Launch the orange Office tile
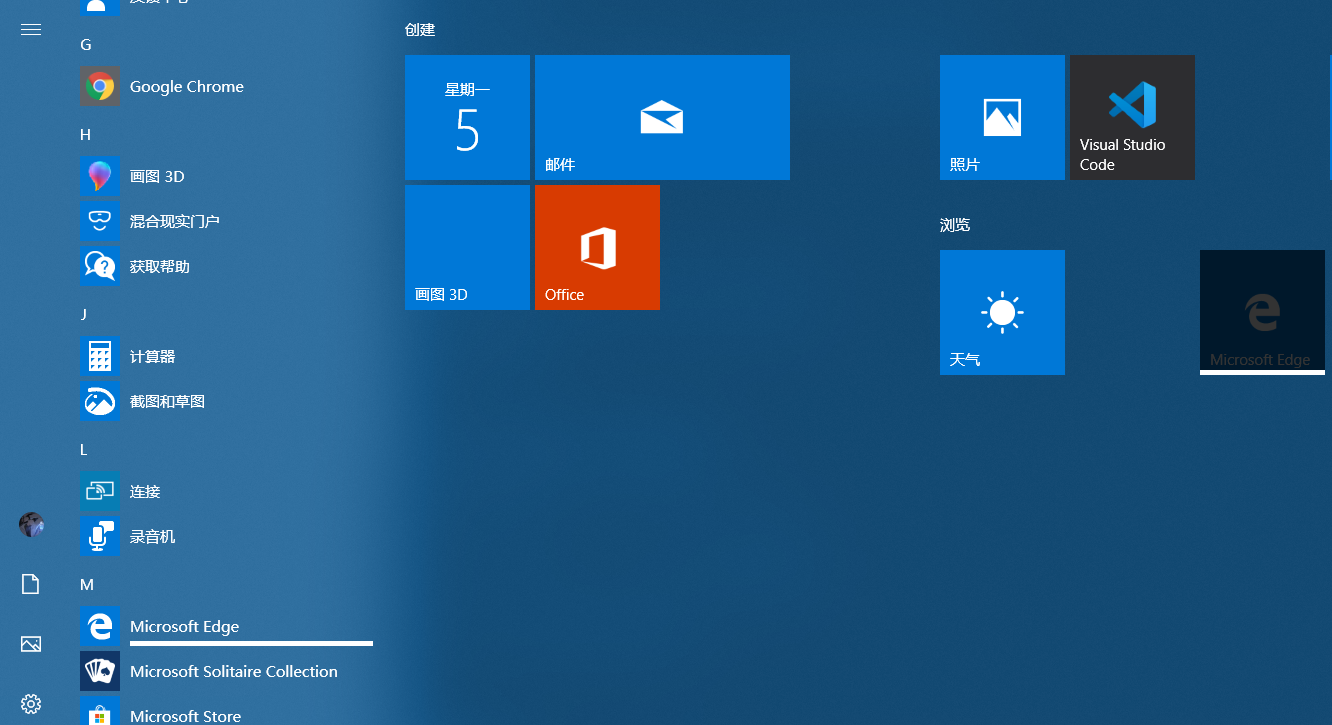 (x=597, y=247)
